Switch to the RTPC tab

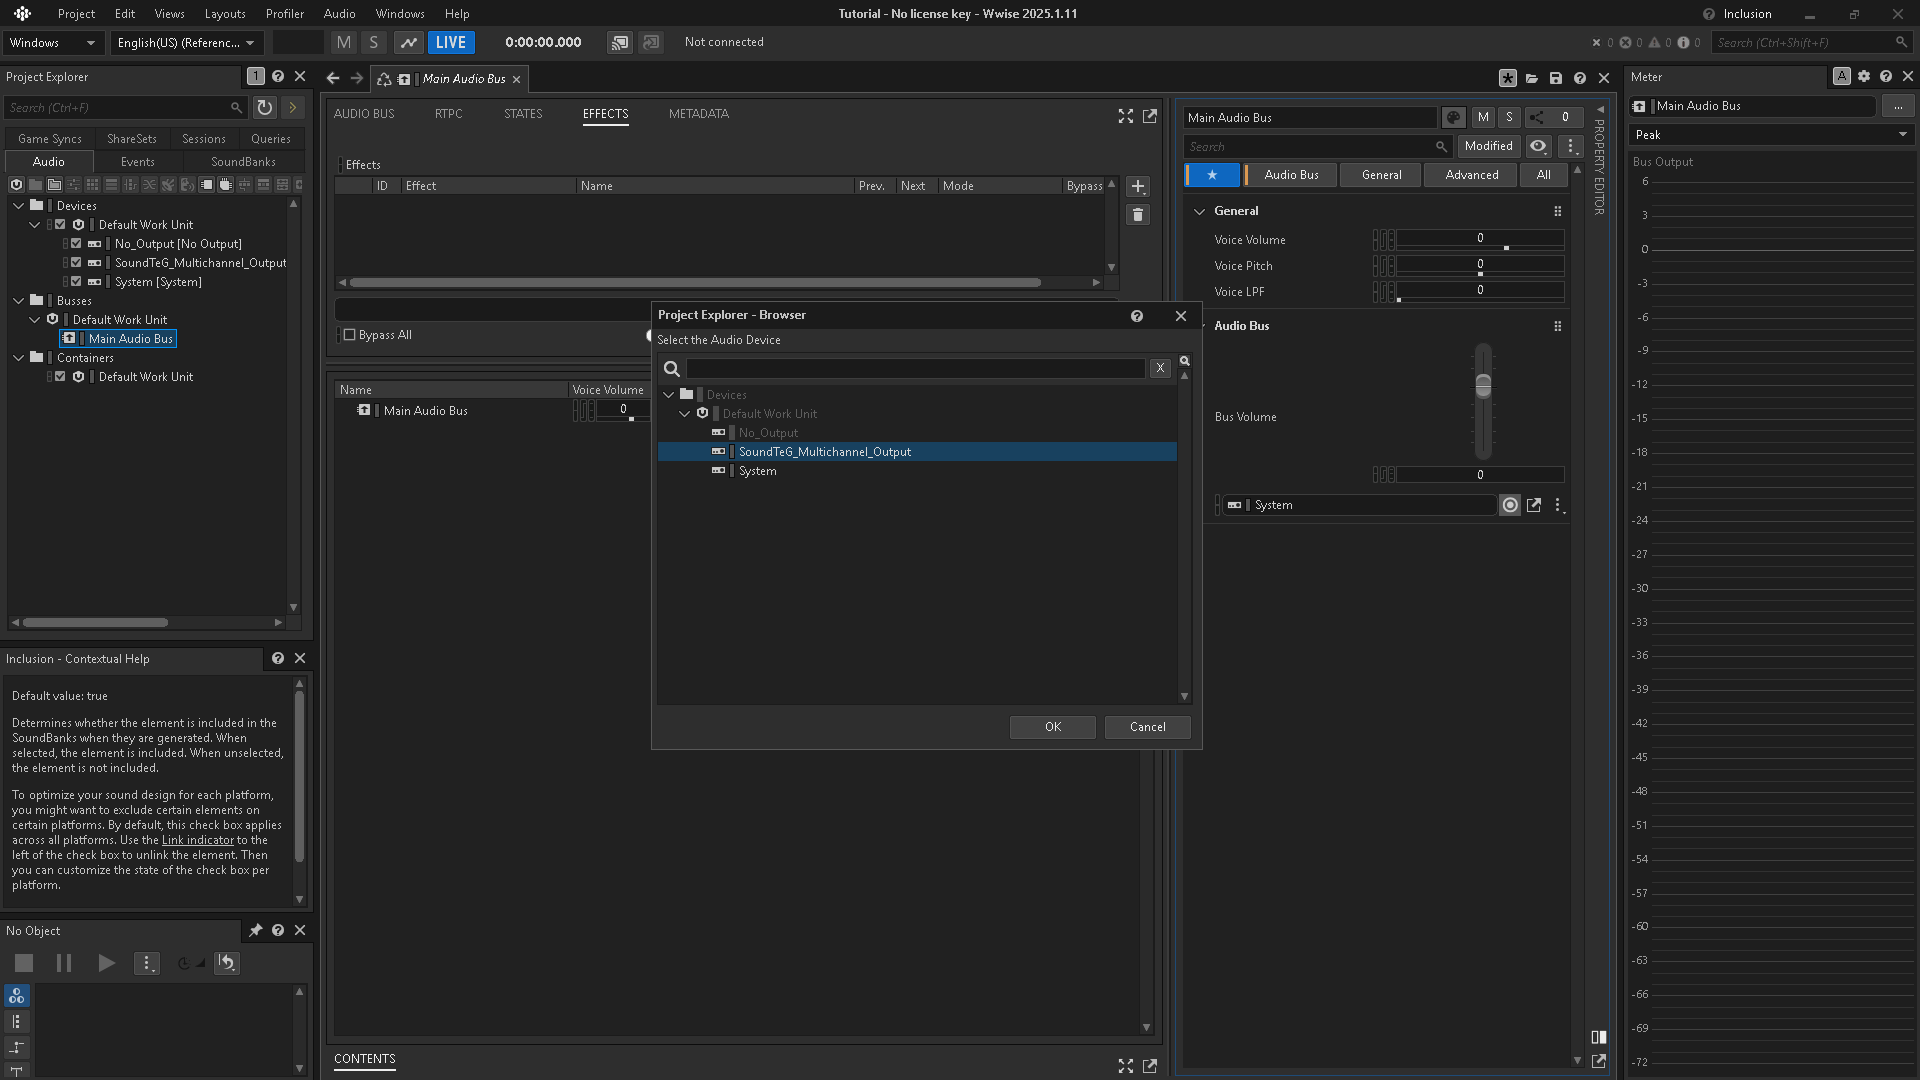coord(448,114)
